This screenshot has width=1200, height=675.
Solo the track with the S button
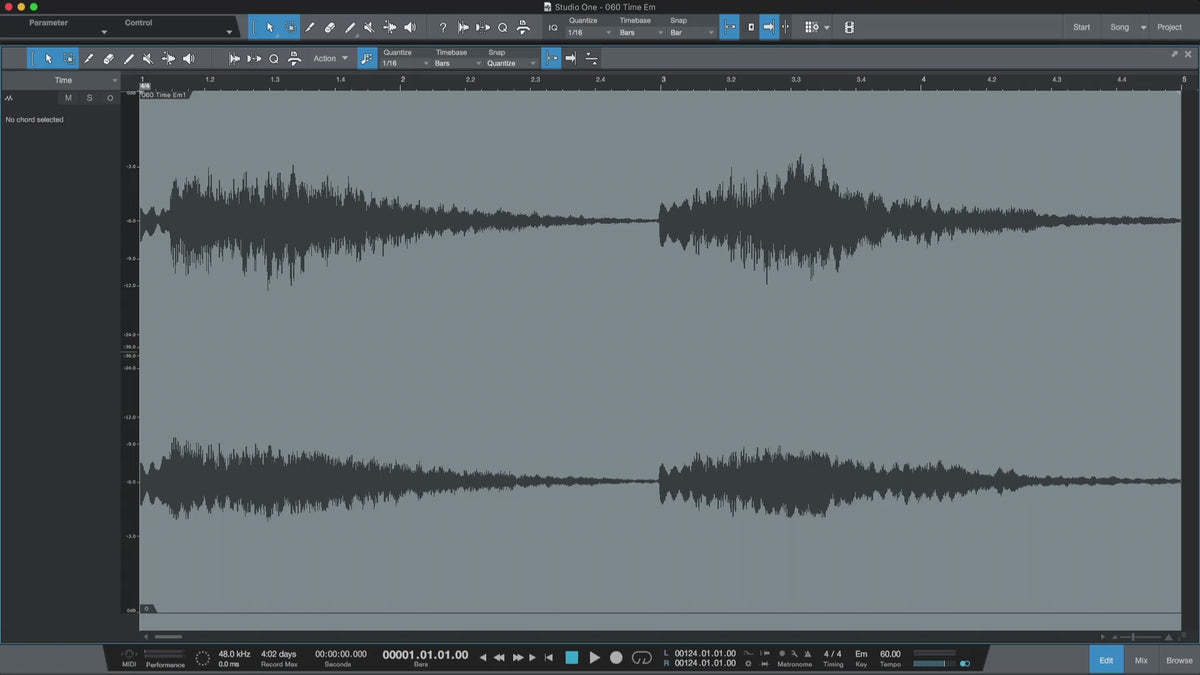pyautogui.click(x=89, y=98)
